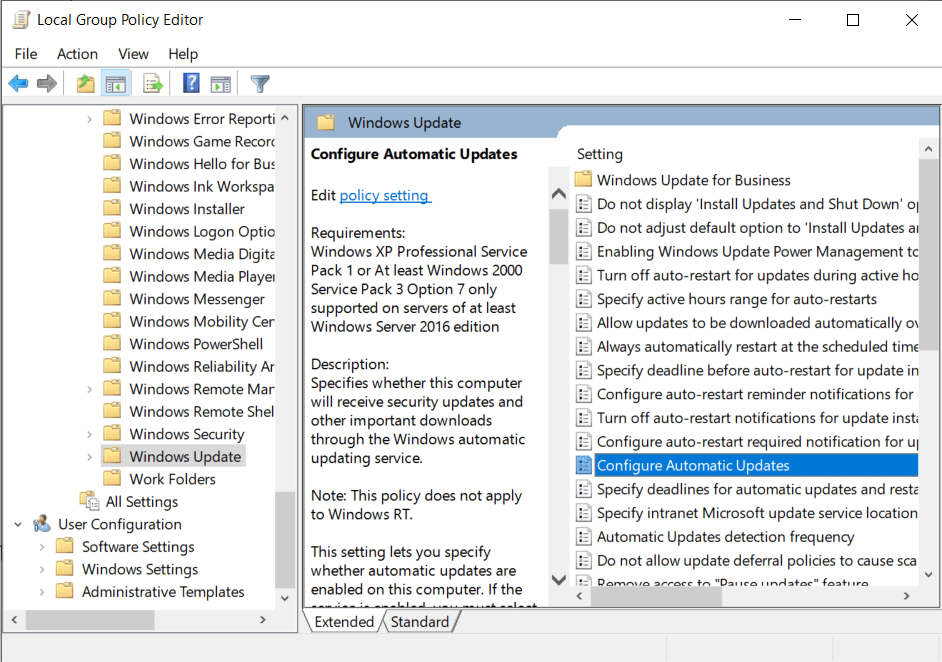
Task: Open the Action menu
Action: [x=77, y=54]
